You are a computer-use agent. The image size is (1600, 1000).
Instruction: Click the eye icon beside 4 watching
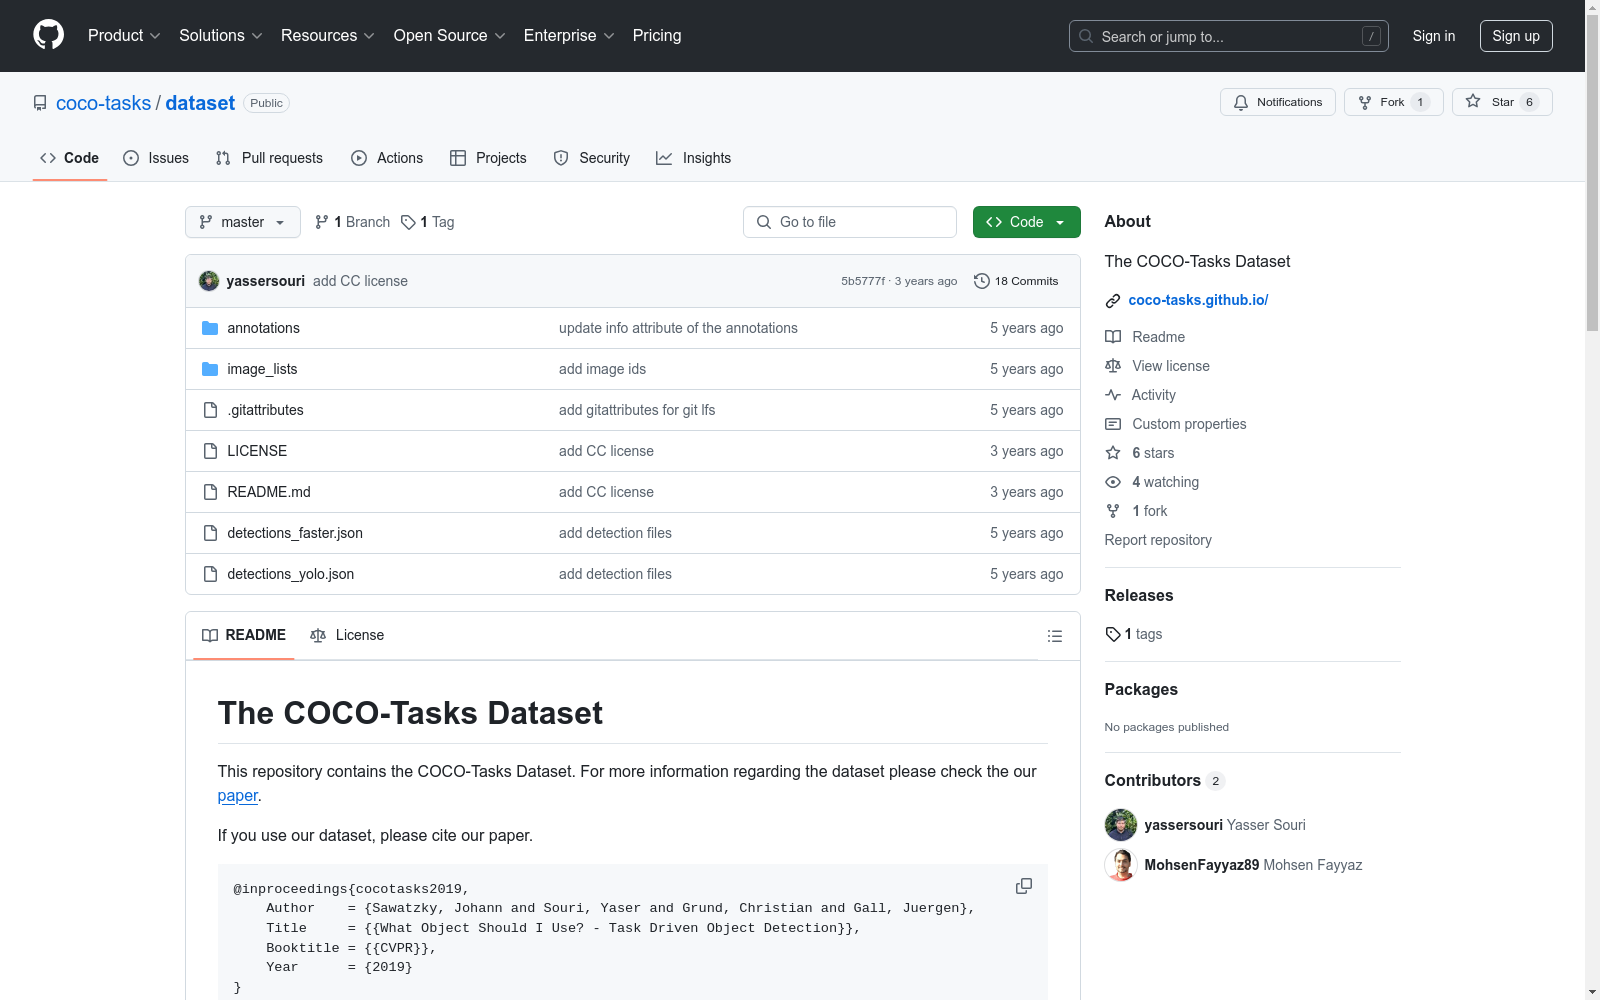[x=1113, y=482]
